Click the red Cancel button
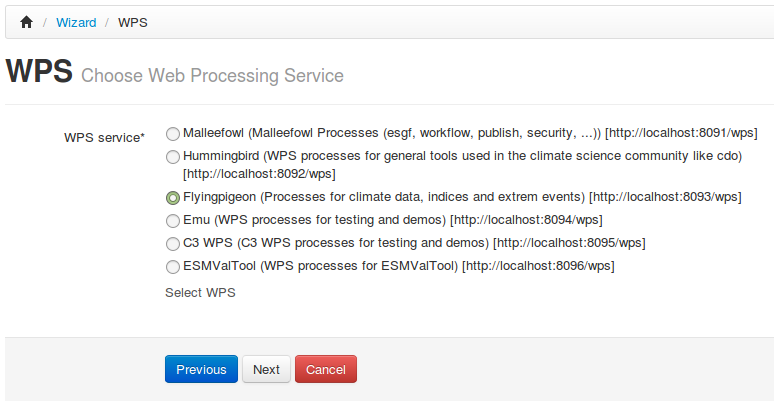 326,369
